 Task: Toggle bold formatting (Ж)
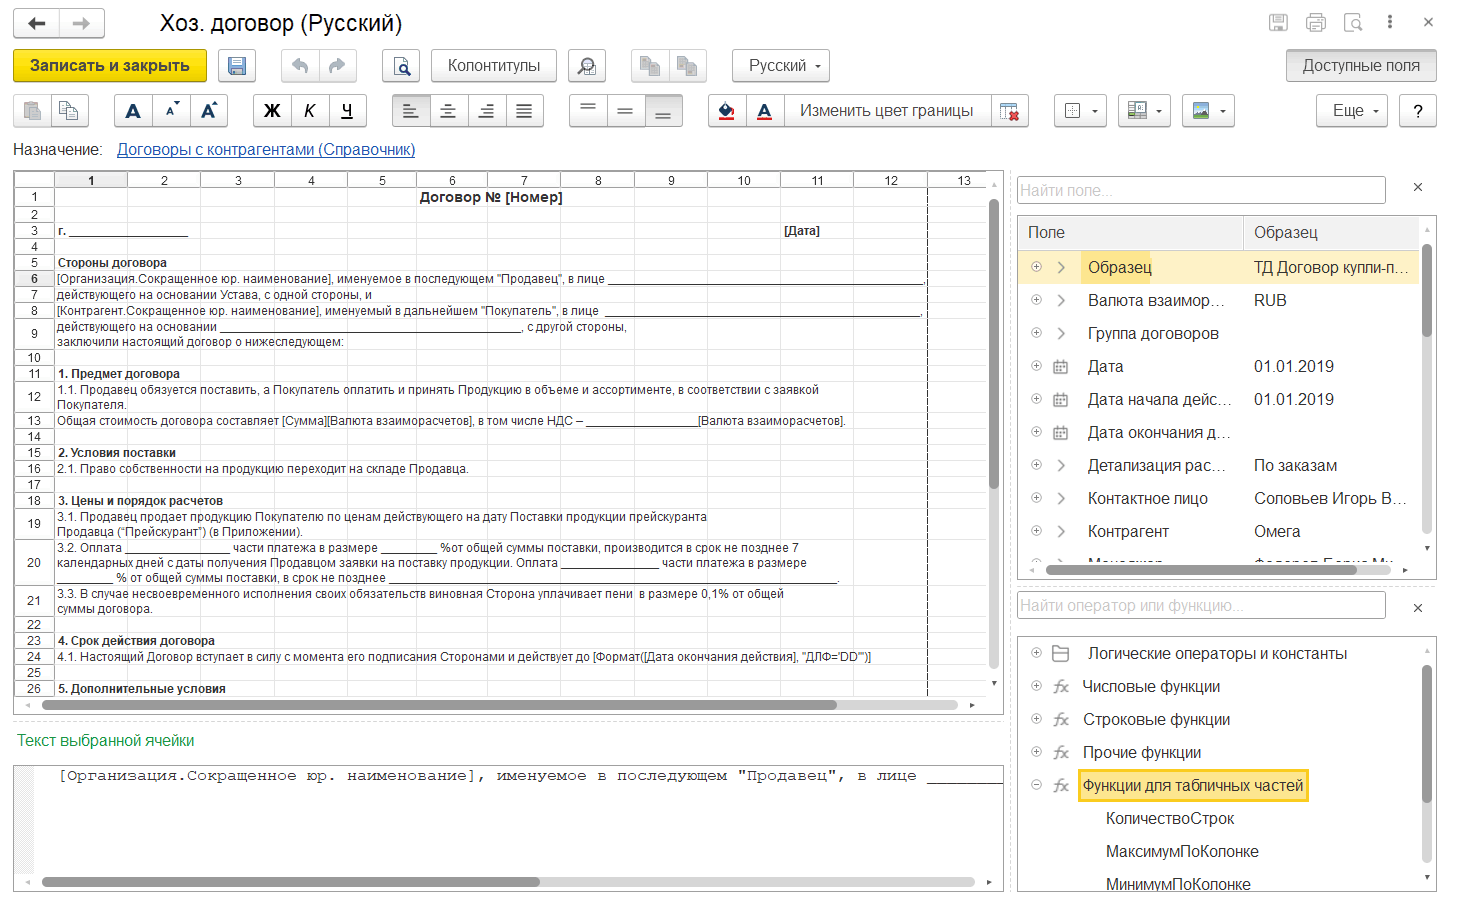click(x=272, y=111)
